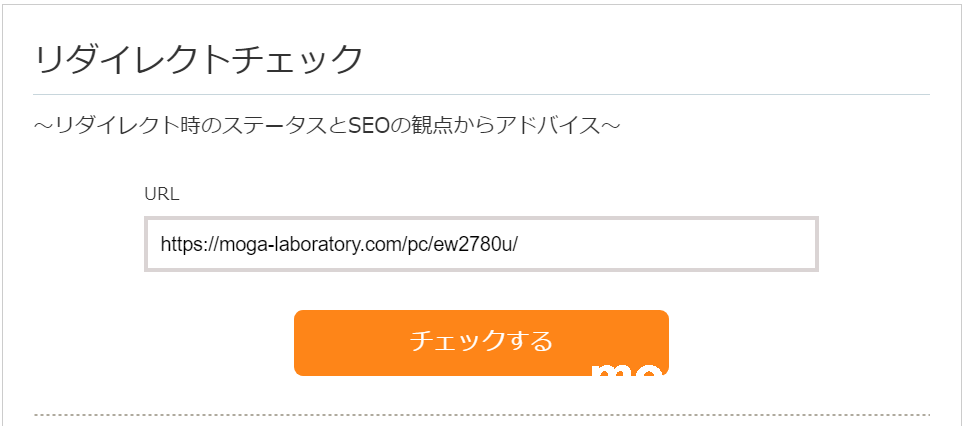
Task: Click the subtitle line about SEO advice
Action: 327,127
